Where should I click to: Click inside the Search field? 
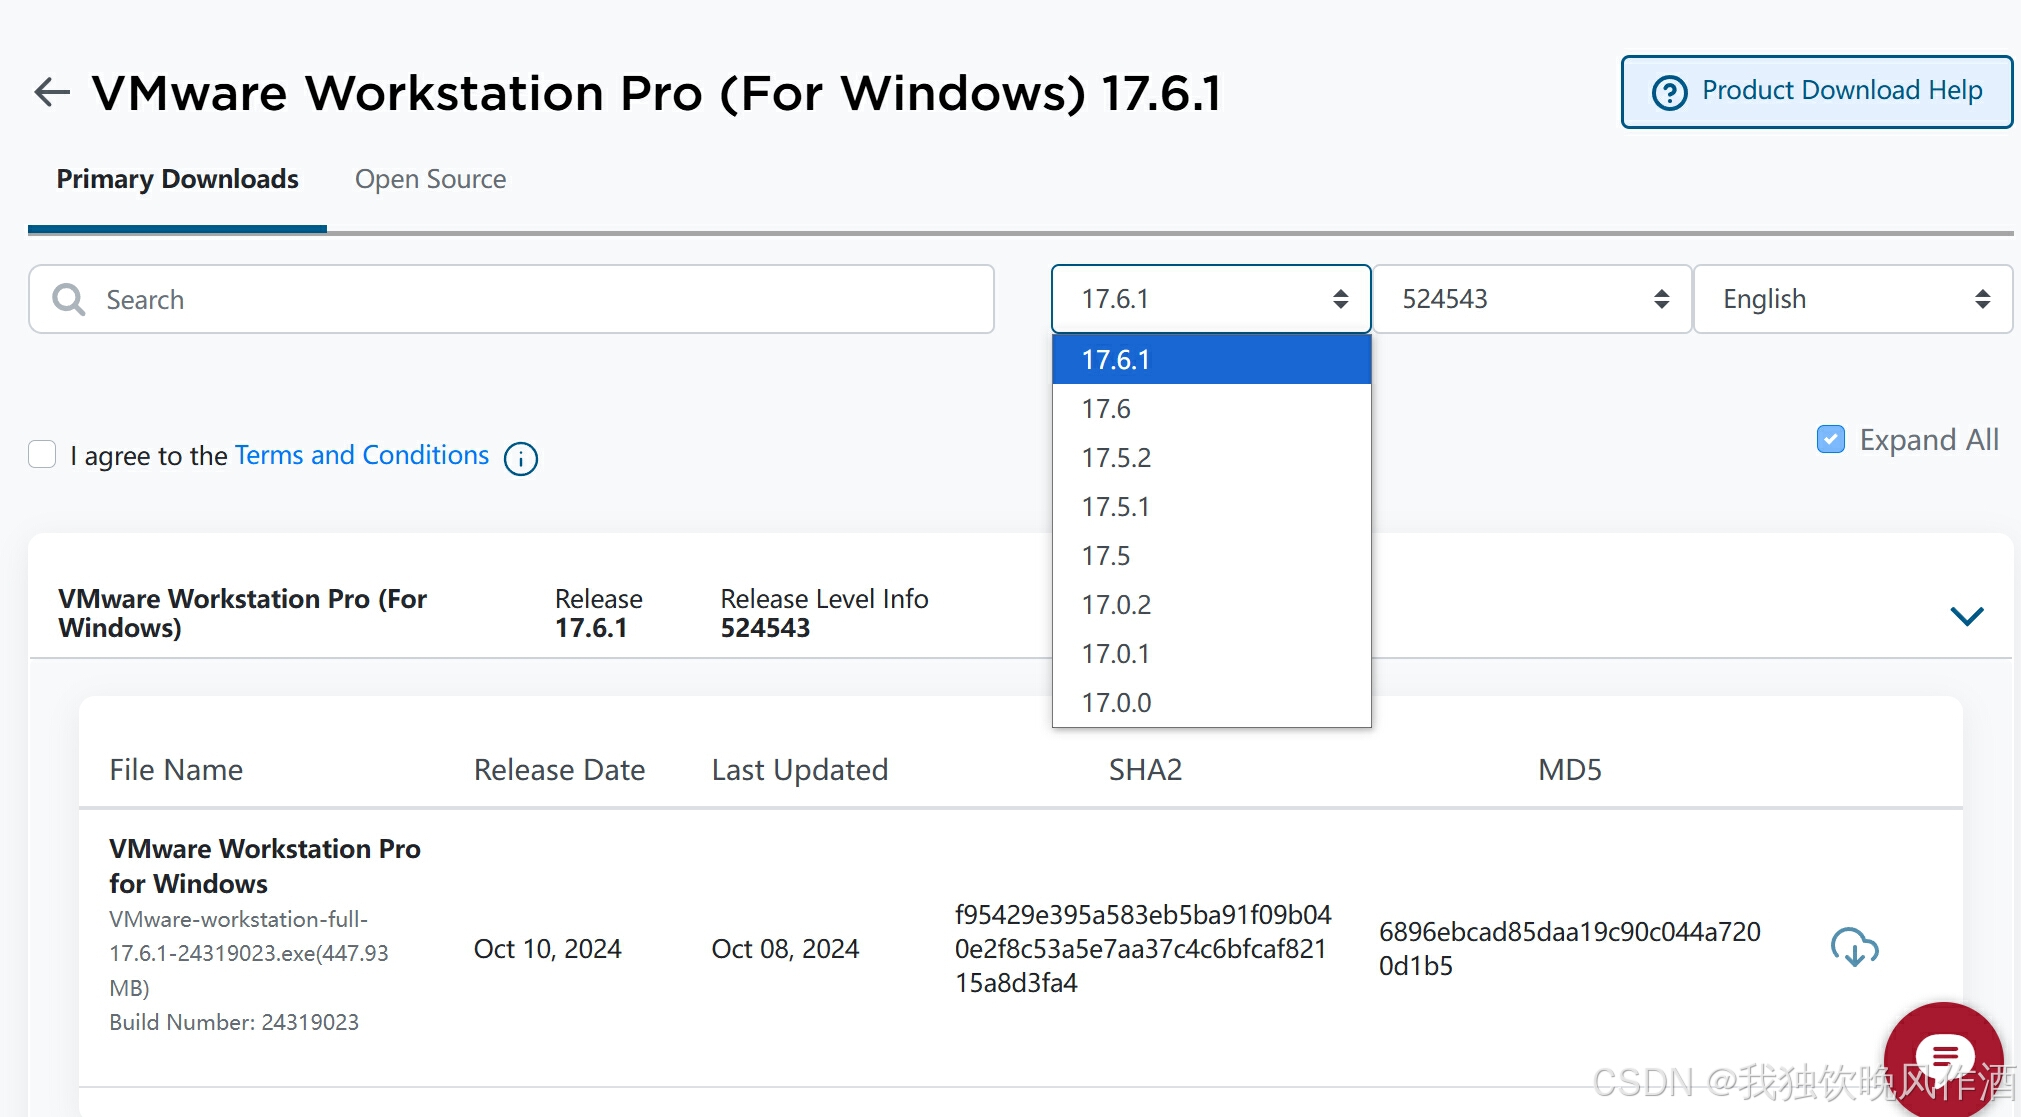540,299
